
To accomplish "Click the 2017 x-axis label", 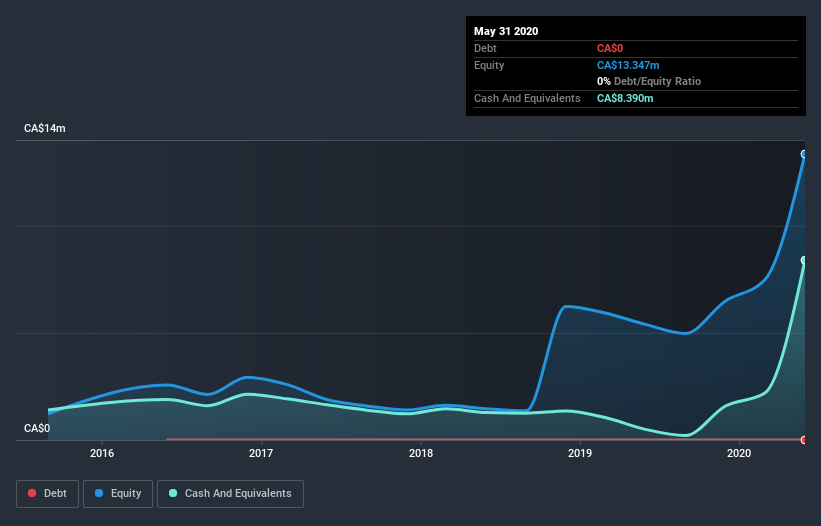I will coord(261,453).
